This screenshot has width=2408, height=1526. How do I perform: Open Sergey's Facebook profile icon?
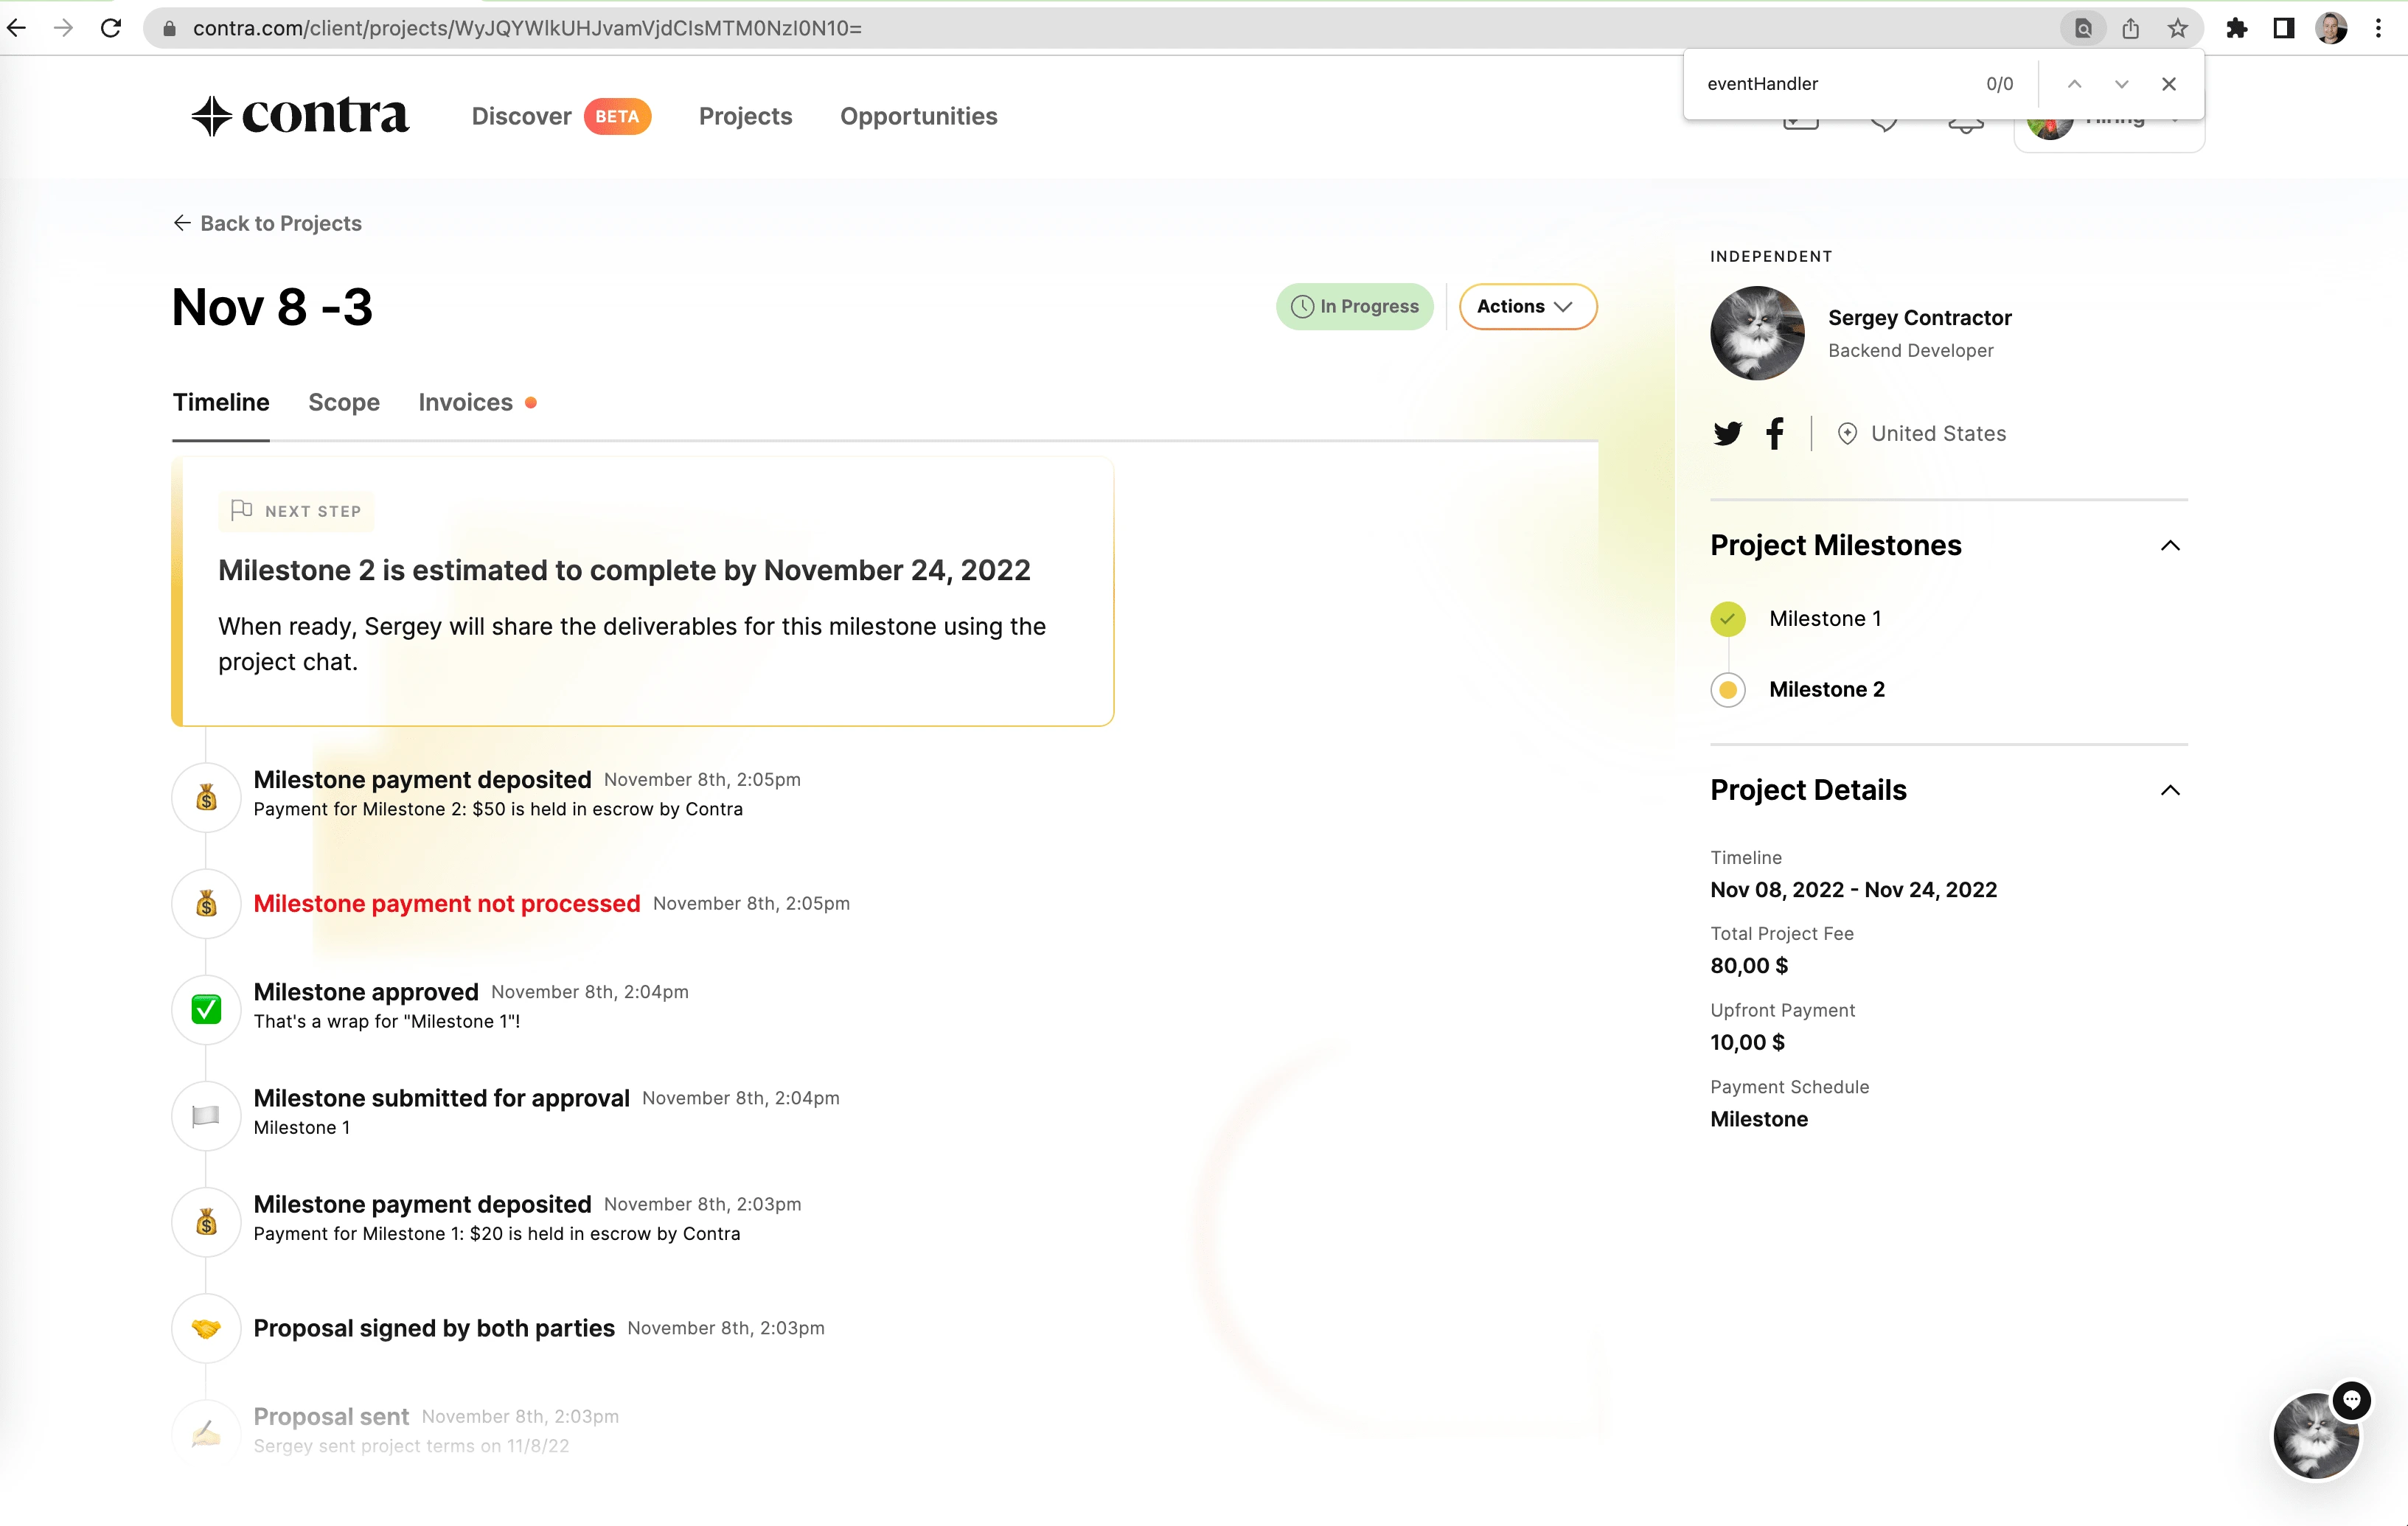pos(1775,433)
